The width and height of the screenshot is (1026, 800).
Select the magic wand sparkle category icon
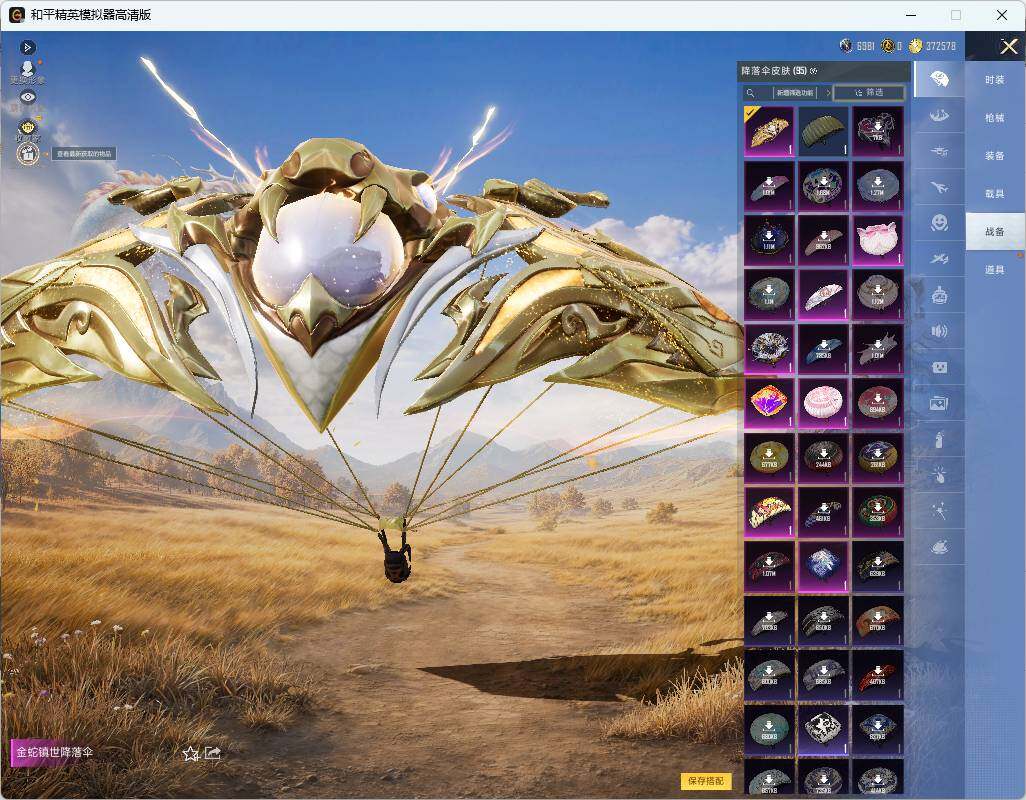[939, 511]
